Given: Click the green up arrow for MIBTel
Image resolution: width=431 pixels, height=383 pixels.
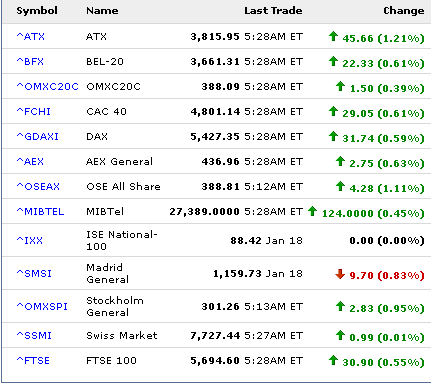Looking at the screenshot, I should point(312,211).
